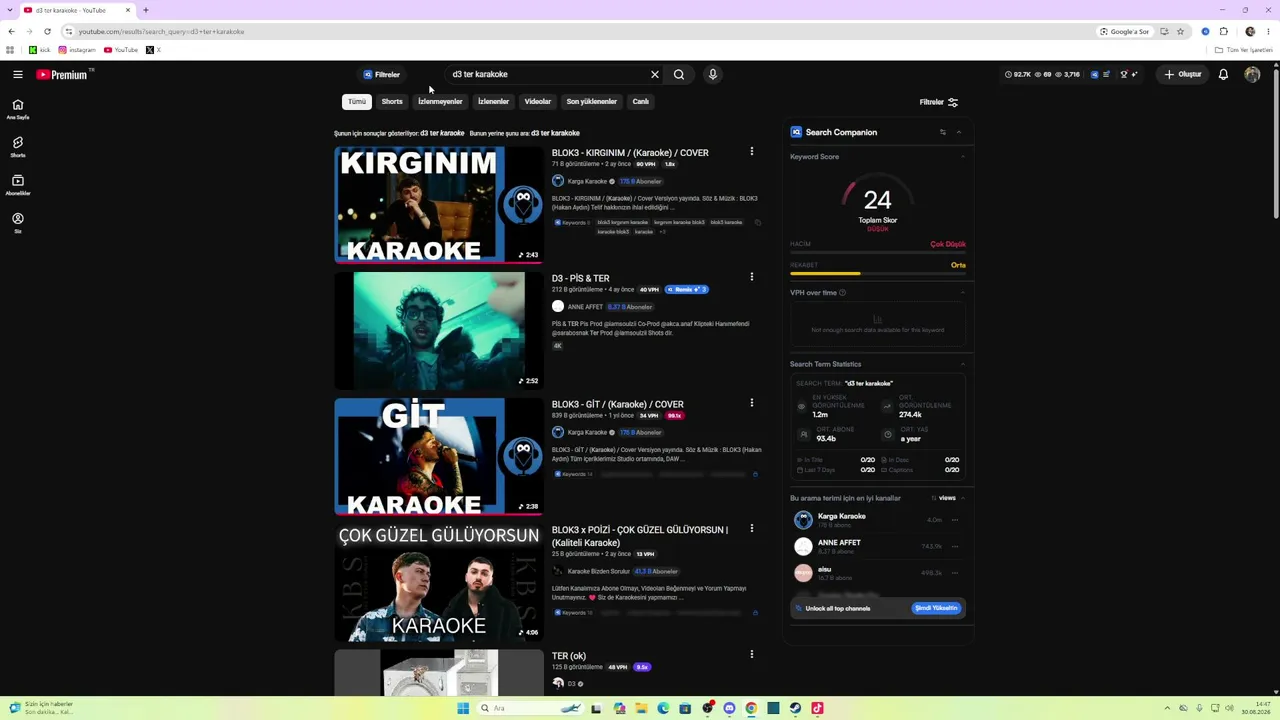Screen dimensions: 1280x720
Task: Collapse the Keyword Score section
Action: click(963, 157)
